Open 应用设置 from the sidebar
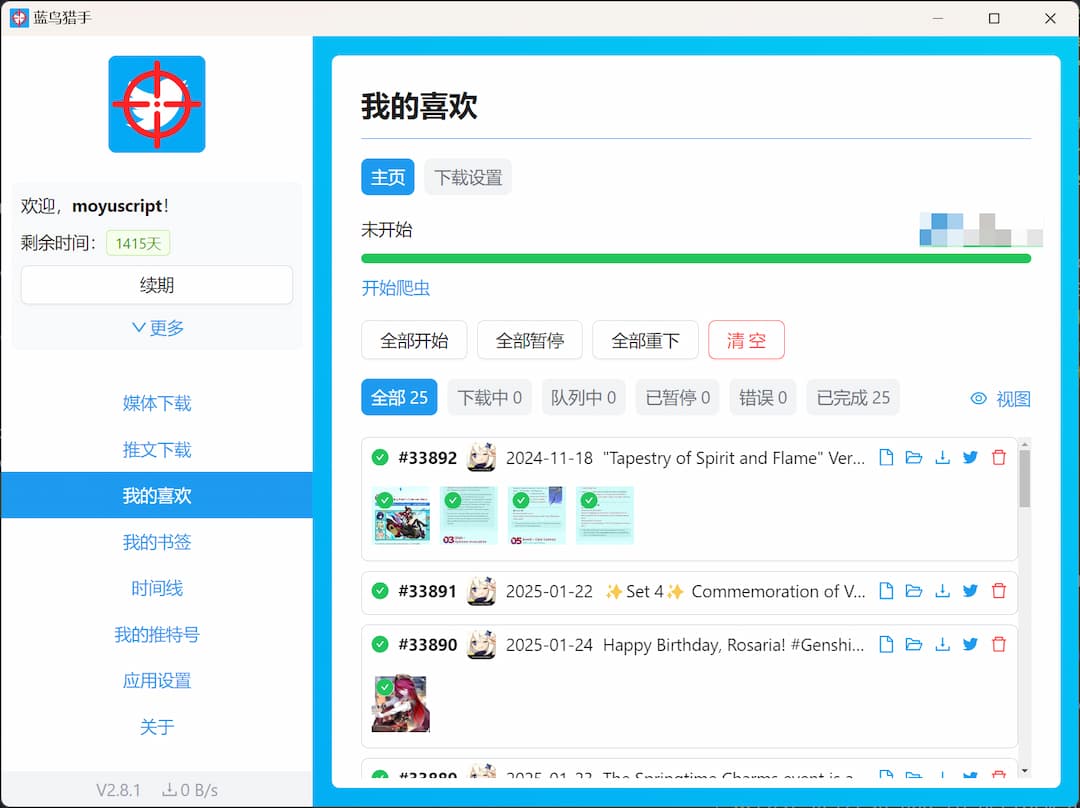The image size is (1080, 808). click(156, 680)
